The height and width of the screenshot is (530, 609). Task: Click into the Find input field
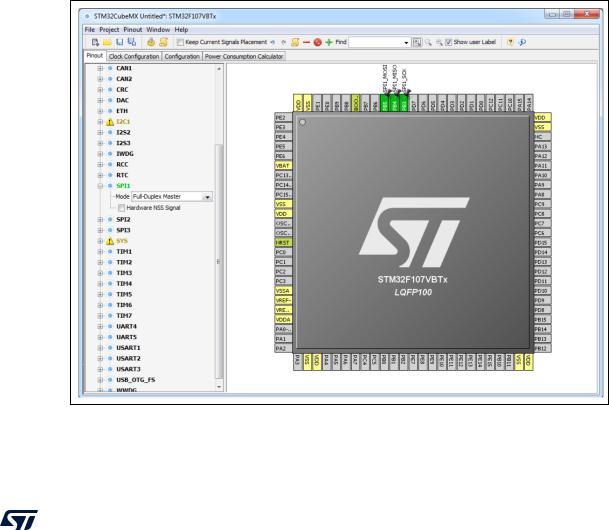coord(376,42)
